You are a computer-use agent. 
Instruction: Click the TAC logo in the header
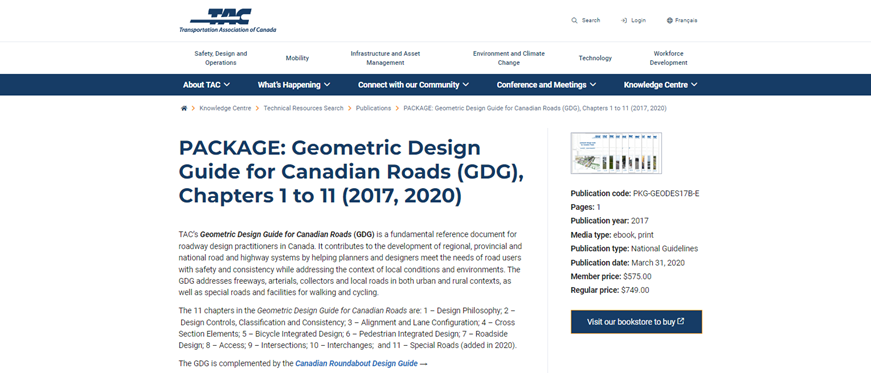point(227,21)
